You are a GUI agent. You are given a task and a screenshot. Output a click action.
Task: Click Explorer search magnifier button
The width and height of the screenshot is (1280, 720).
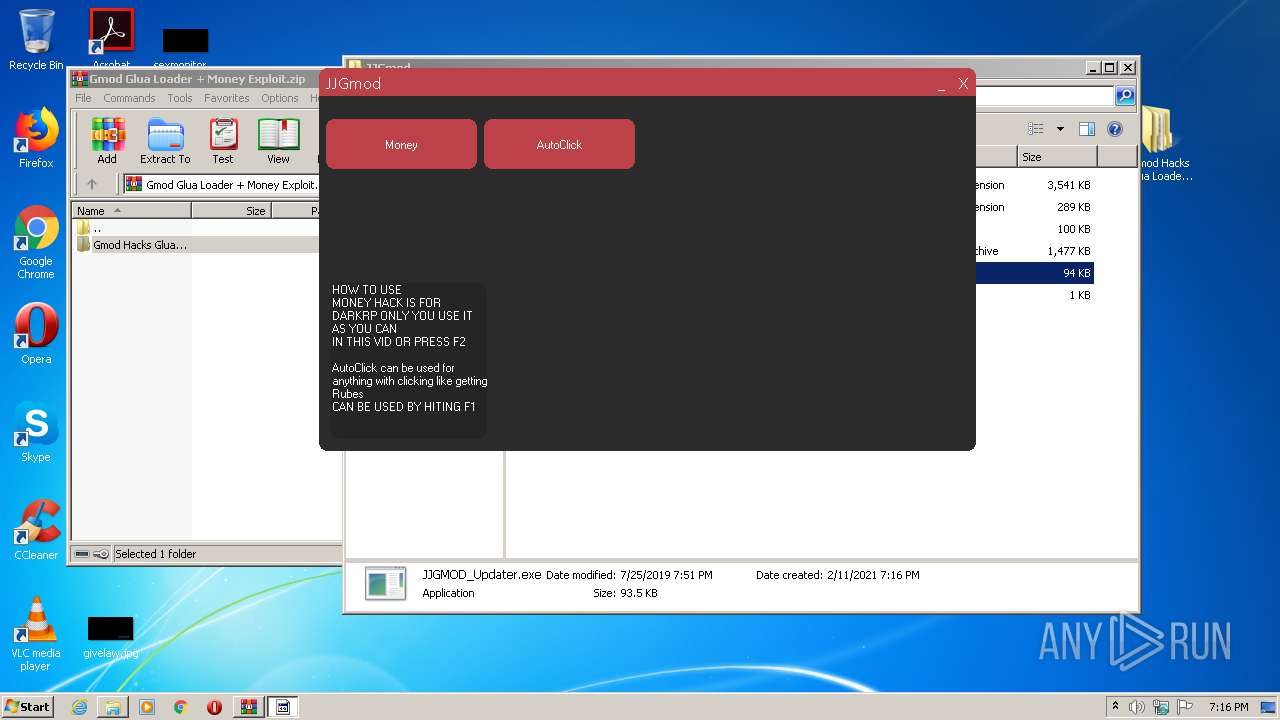point(1125,96)
